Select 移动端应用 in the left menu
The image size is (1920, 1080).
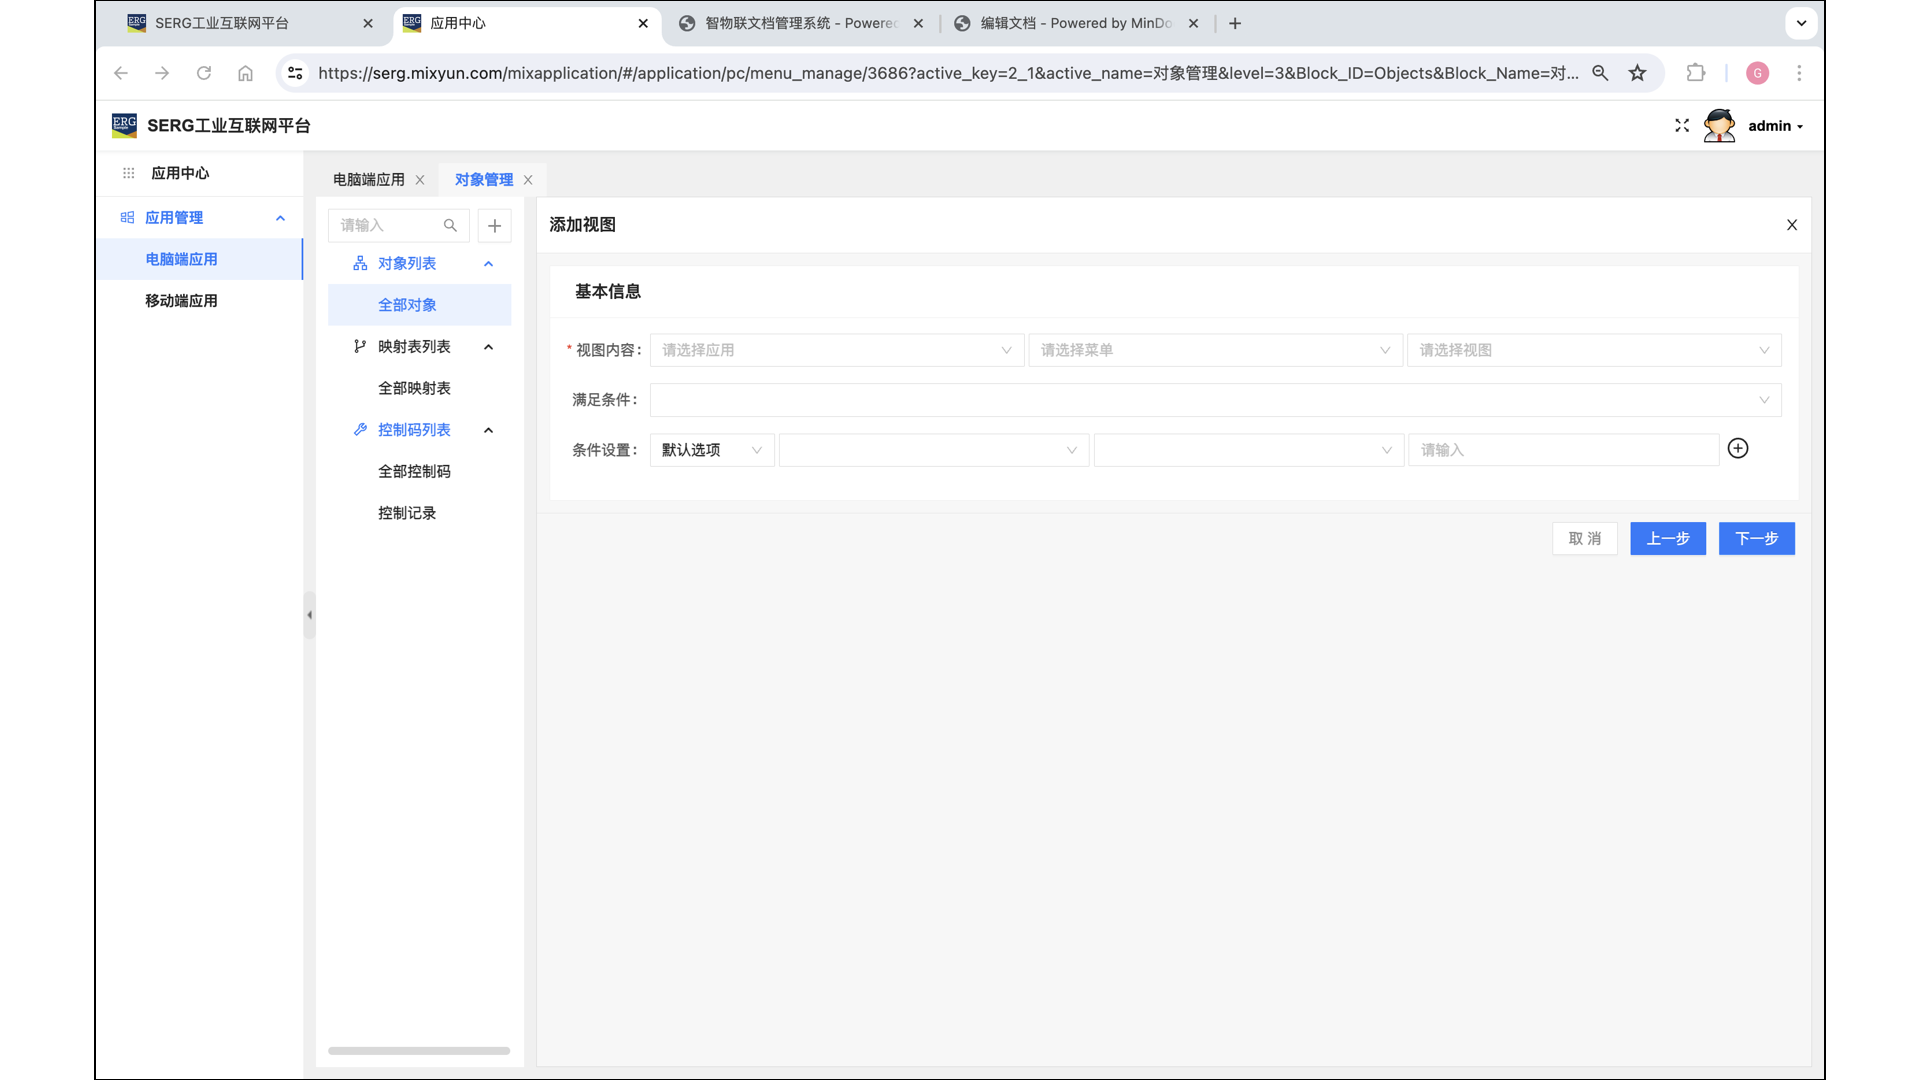[x=181, y=301]
